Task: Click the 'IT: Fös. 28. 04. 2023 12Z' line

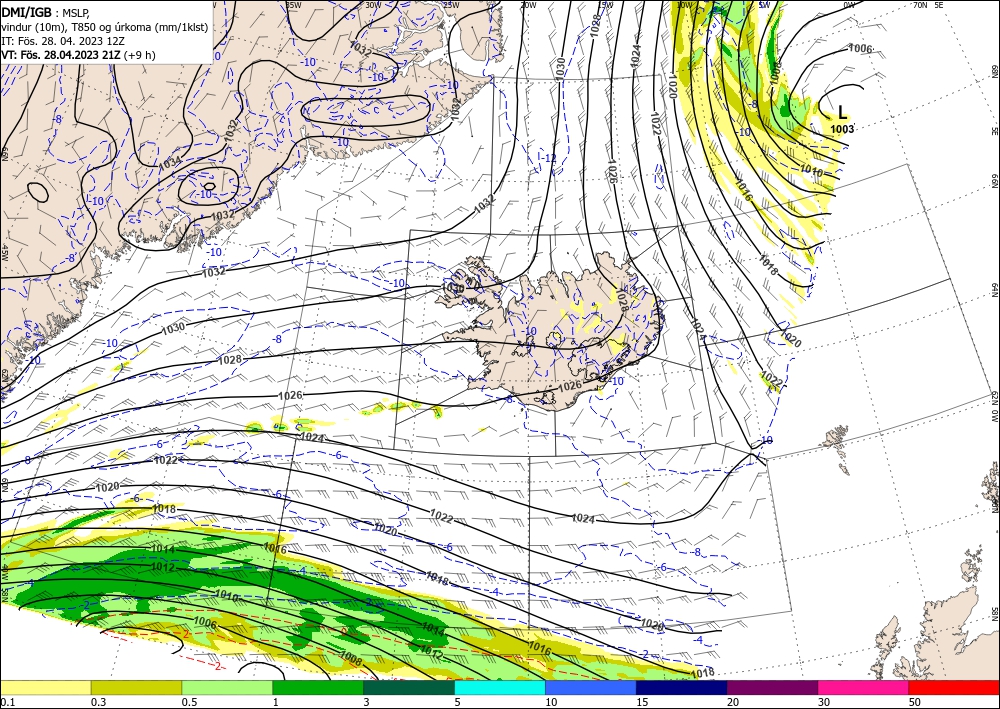Action: (x=62, y=41)
